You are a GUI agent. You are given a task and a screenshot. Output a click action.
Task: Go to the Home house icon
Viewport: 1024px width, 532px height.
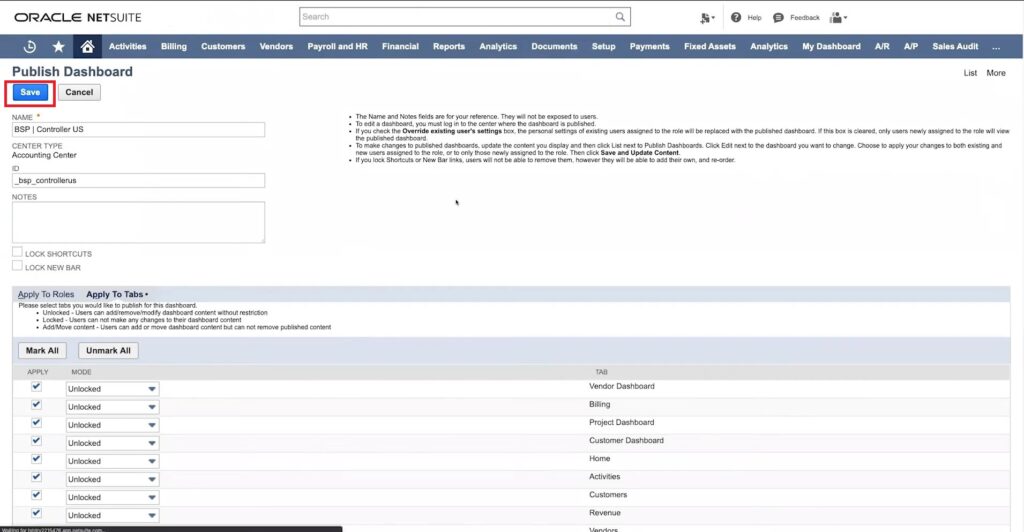pyautogui.click(x=88, y=46)
